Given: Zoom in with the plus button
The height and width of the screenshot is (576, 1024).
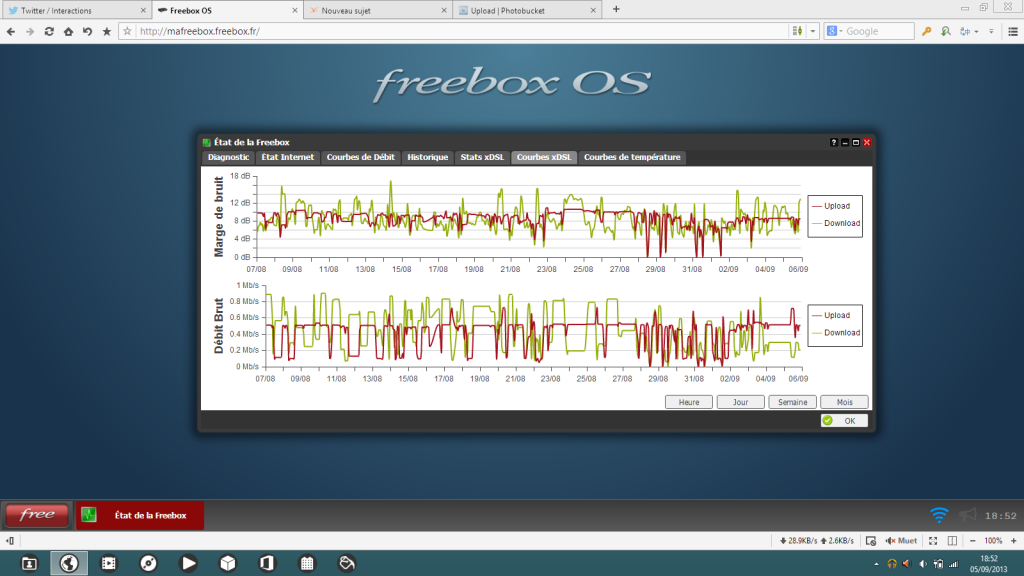Looking at the screenshot, I should tap(1014, 541).
